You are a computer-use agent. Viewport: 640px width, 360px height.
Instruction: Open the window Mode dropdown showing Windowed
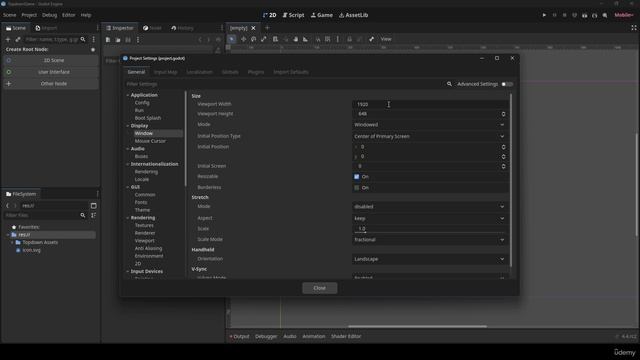click(430, 124)
